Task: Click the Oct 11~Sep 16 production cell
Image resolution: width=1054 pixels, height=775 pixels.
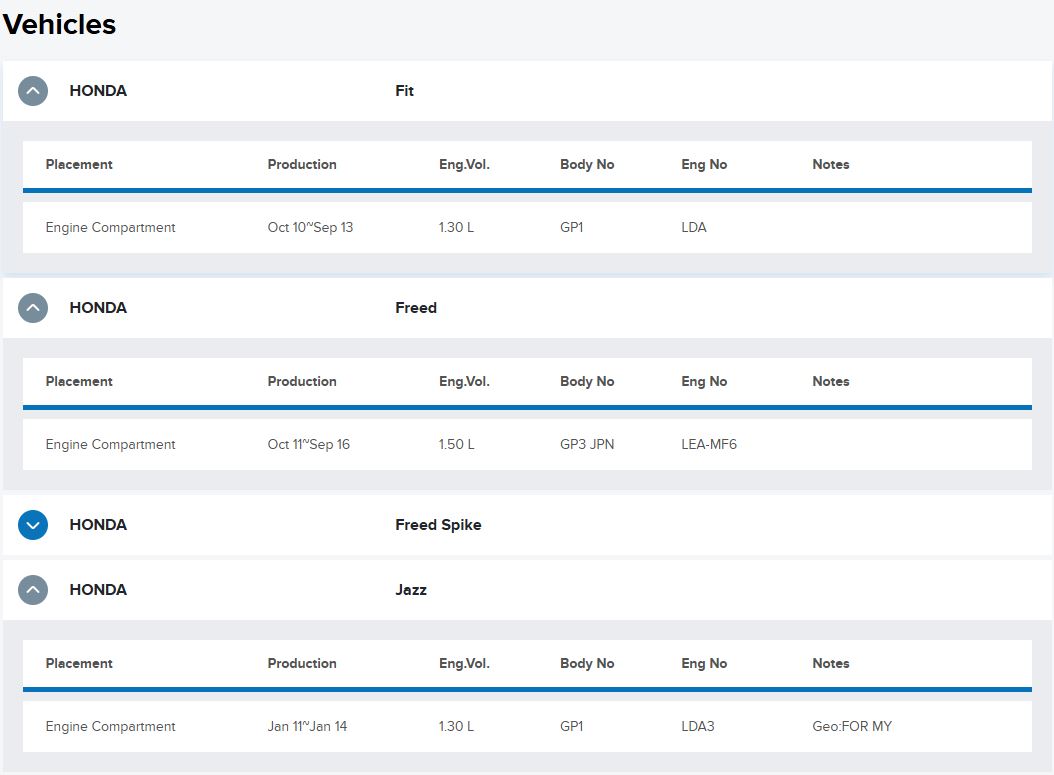Action: coord(309,444)
